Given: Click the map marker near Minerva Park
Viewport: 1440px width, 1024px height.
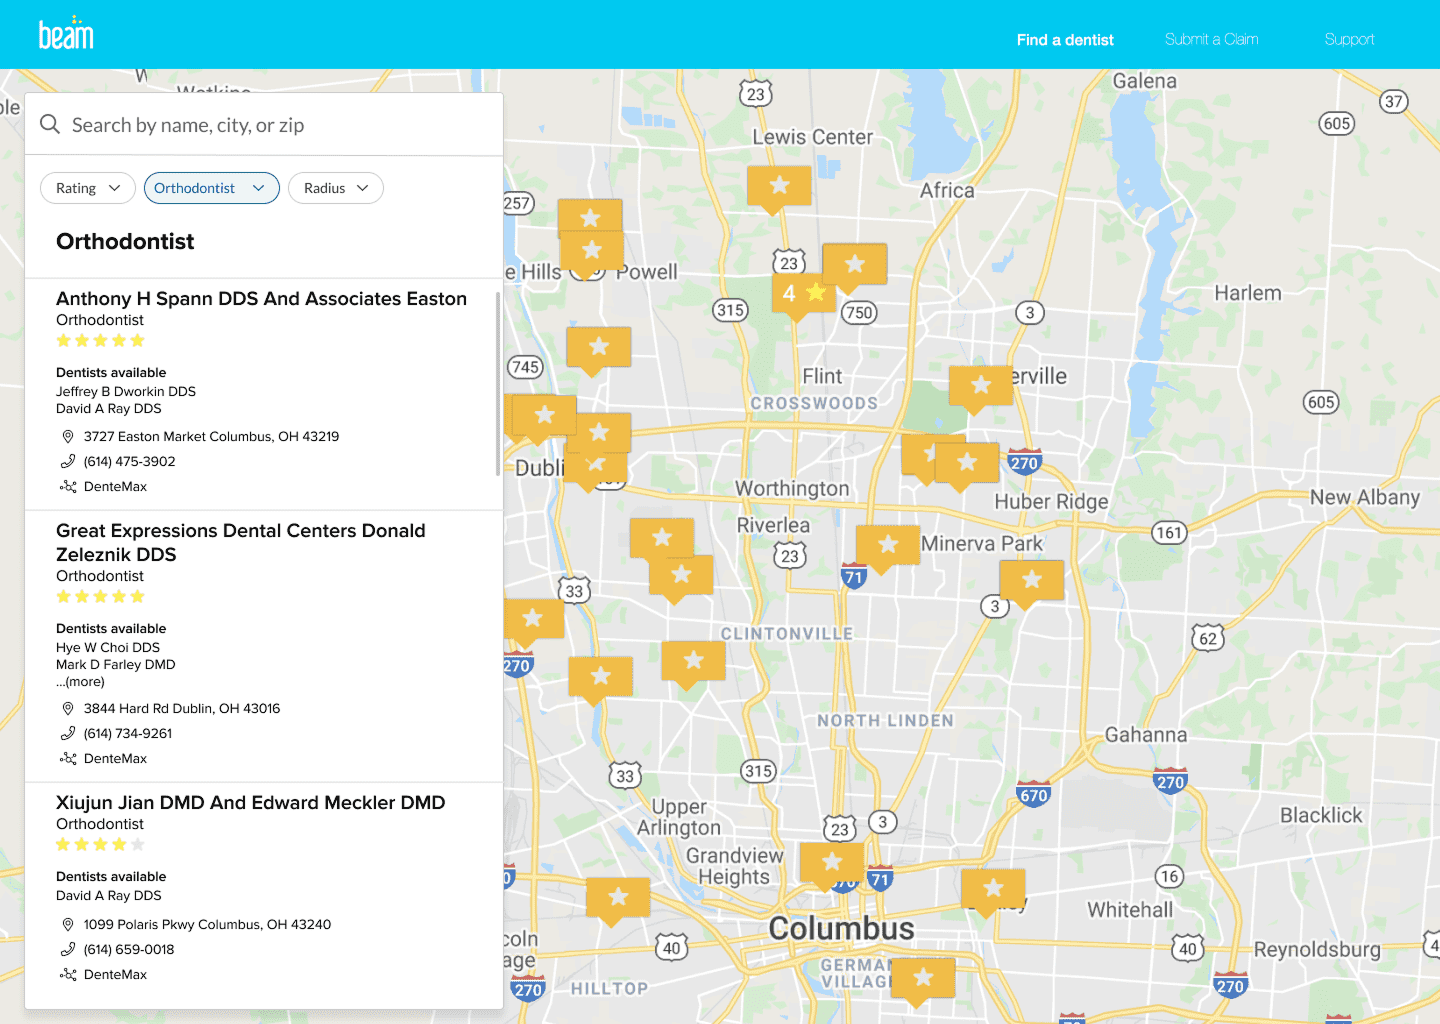Looking at the screenshot, I should pos(888,543).
